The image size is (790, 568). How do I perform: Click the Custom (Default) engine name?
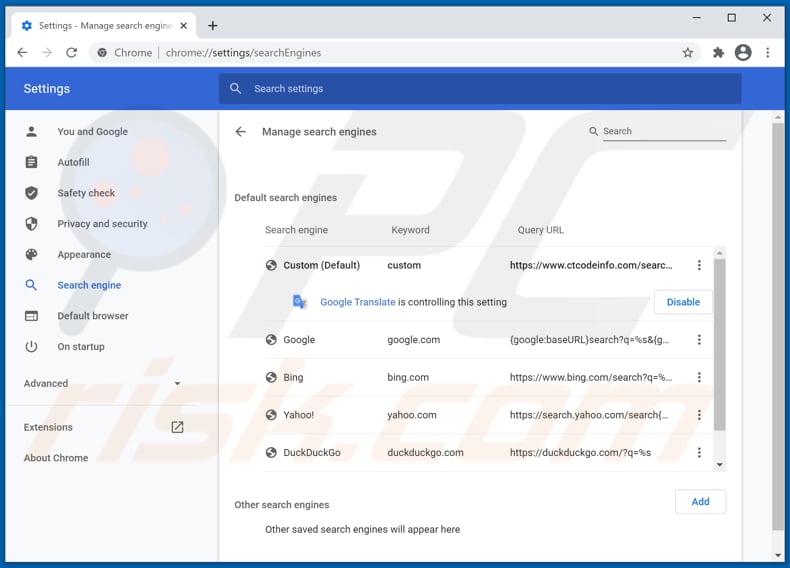[321, 265]
